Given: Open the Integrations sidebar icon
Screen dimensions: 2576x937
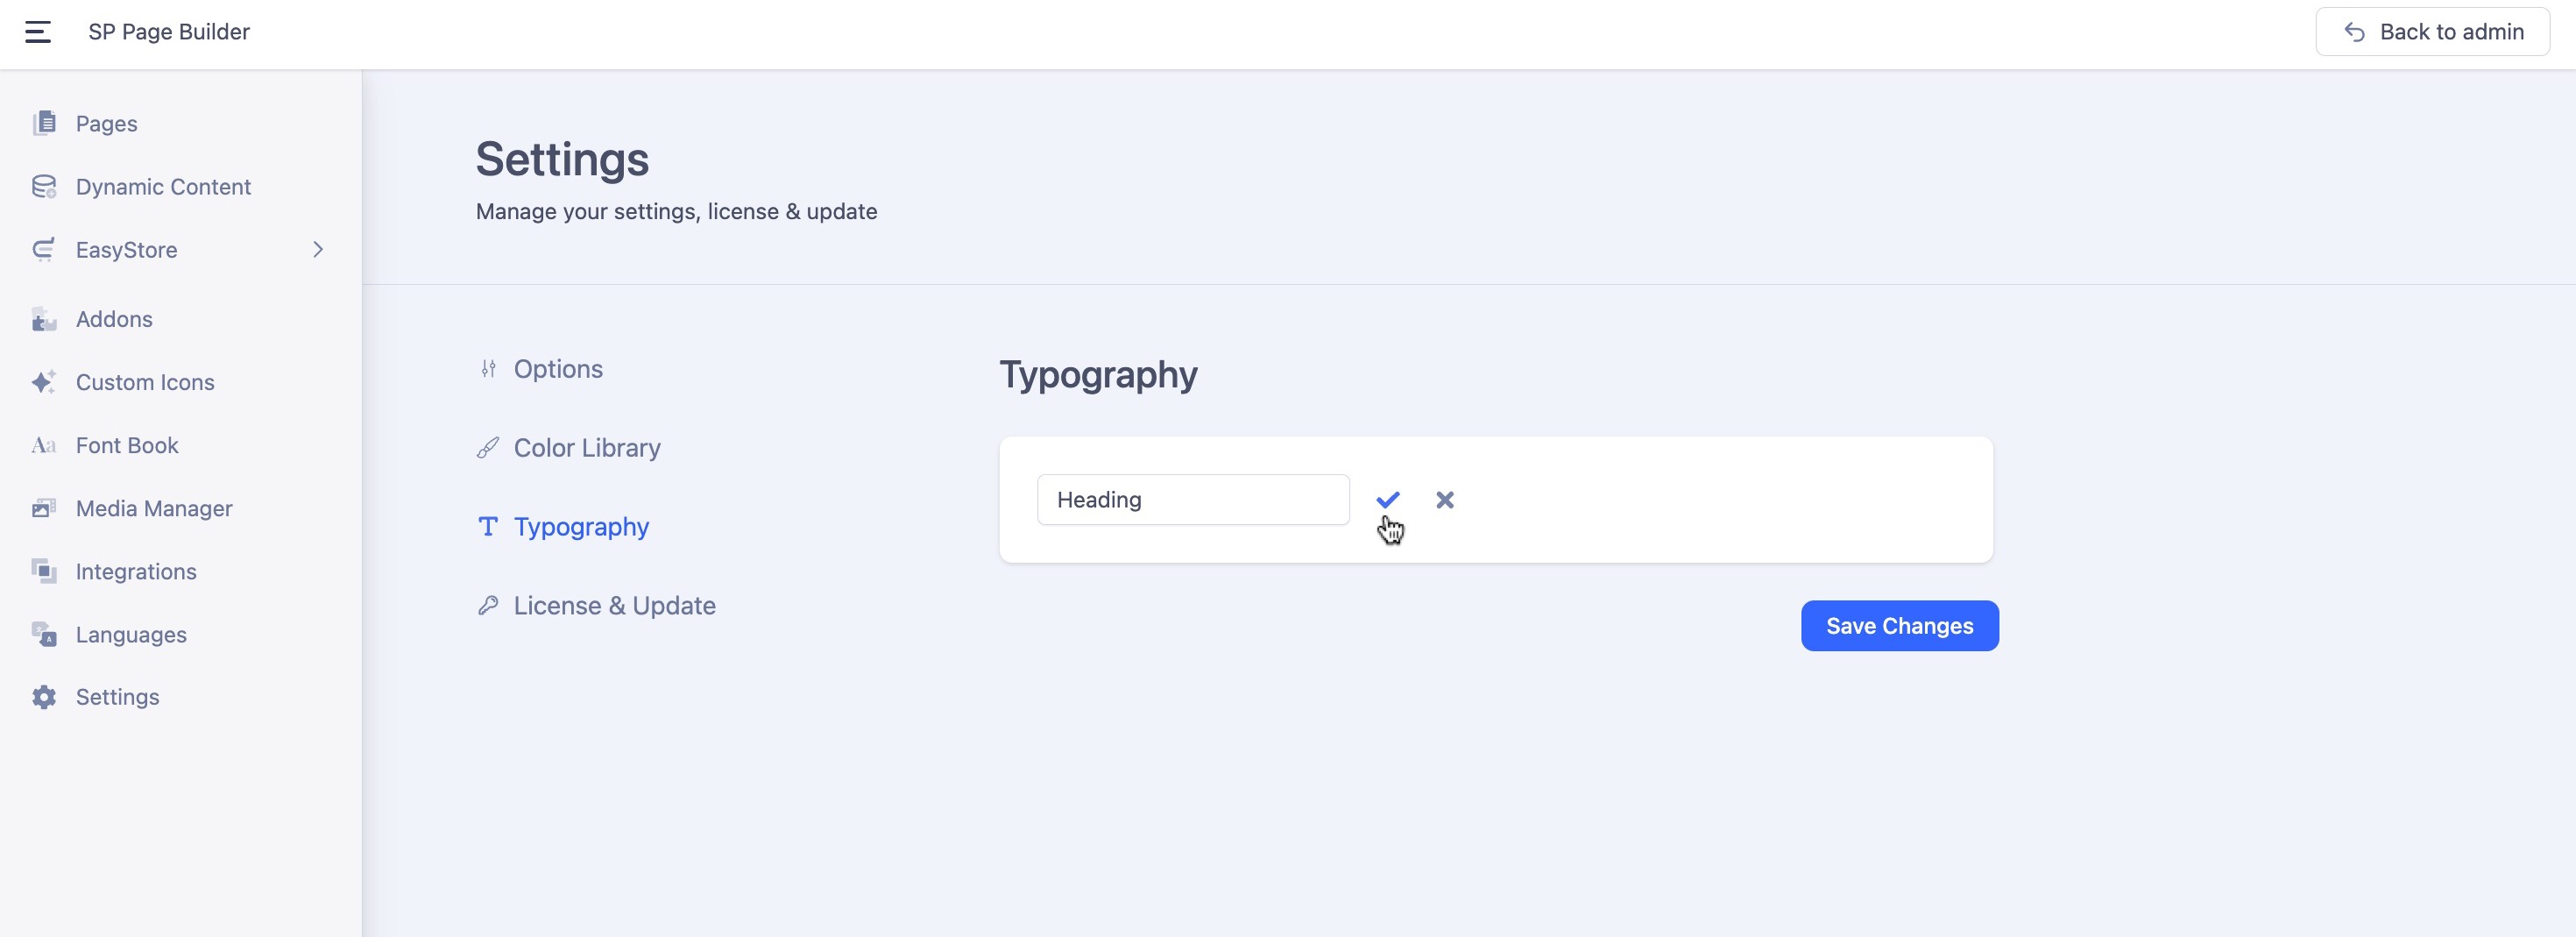Looking at the screenshot, I should point(44,572).
